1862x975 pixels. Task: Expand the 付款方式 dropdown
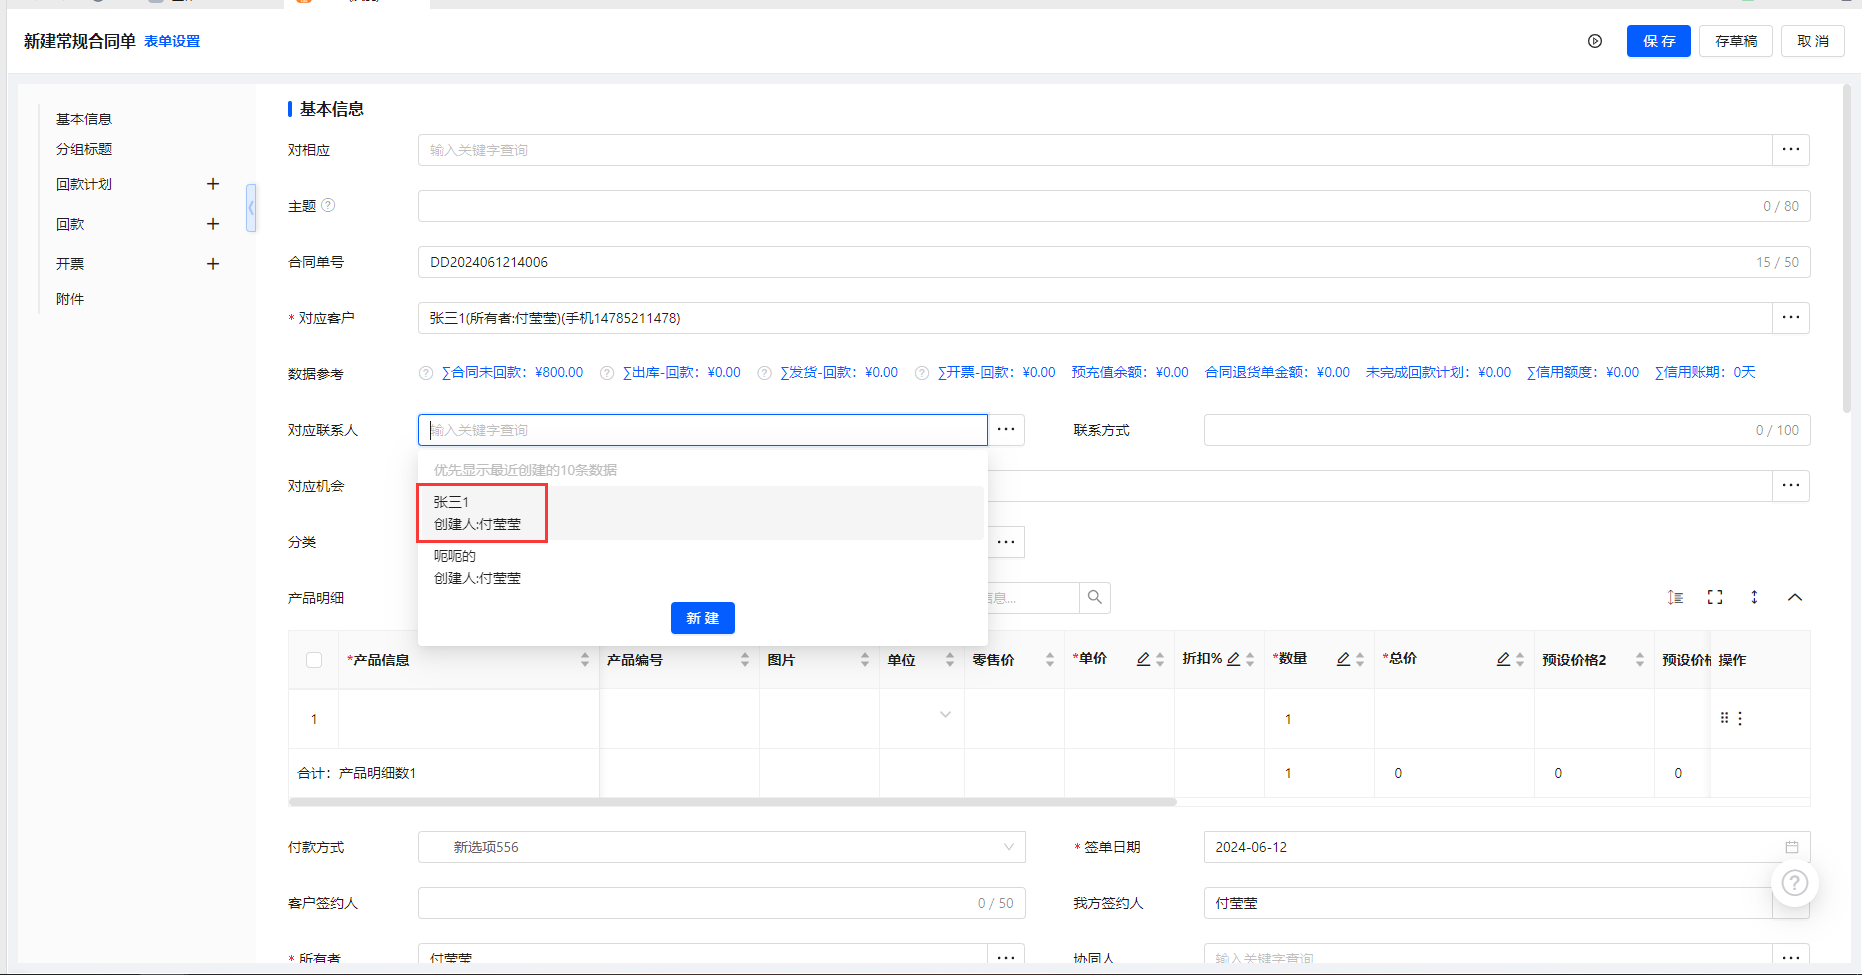1008,847
